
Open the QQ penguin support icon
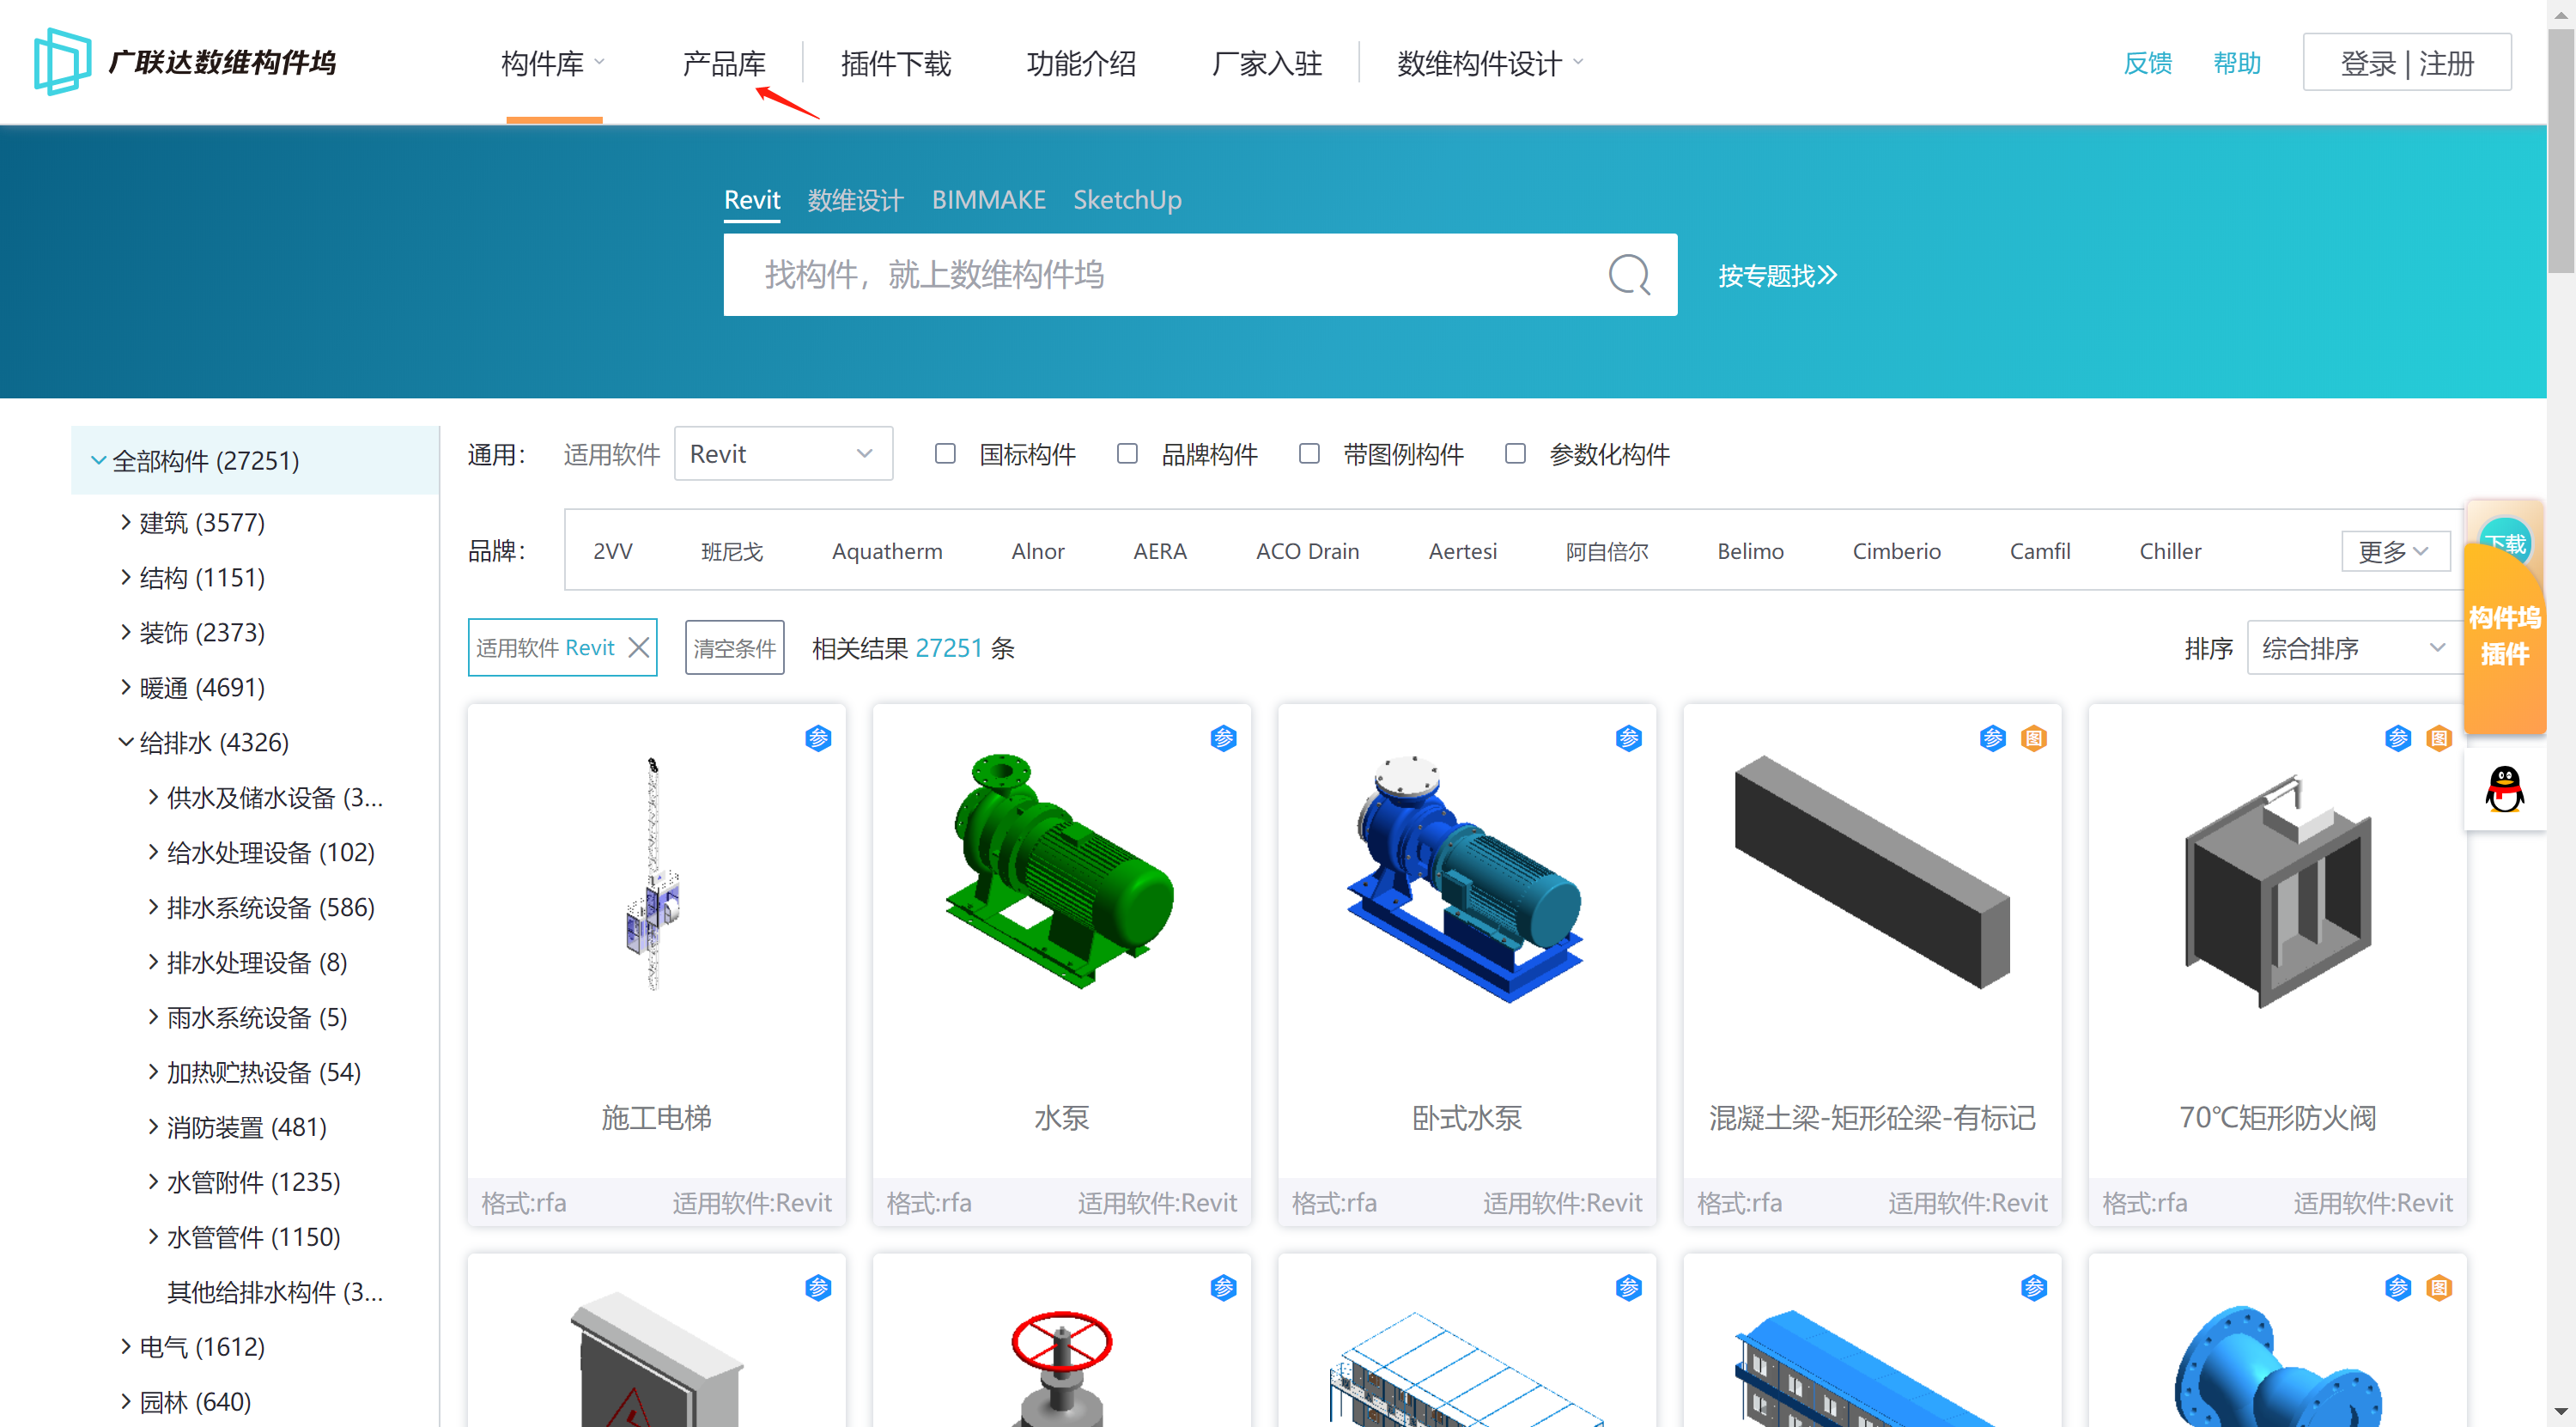[x=2504, y=788]
